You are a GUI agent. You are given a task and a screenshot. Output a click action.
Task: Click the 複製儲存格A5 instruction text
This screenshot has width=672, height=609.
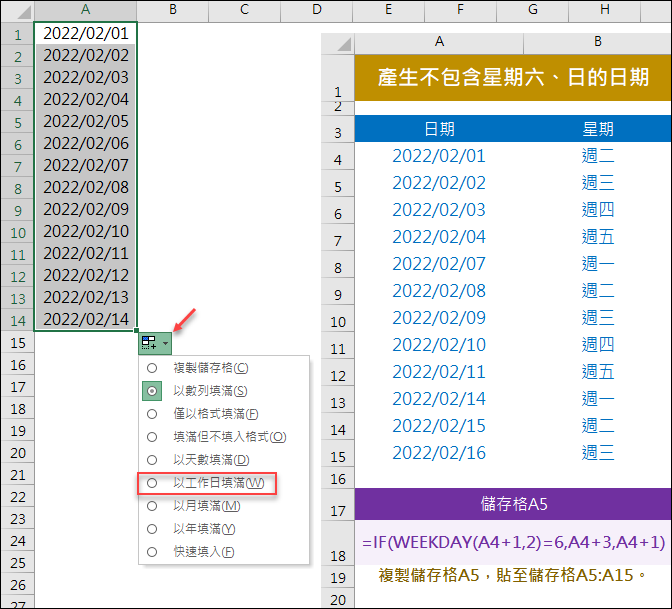[512, 575]
